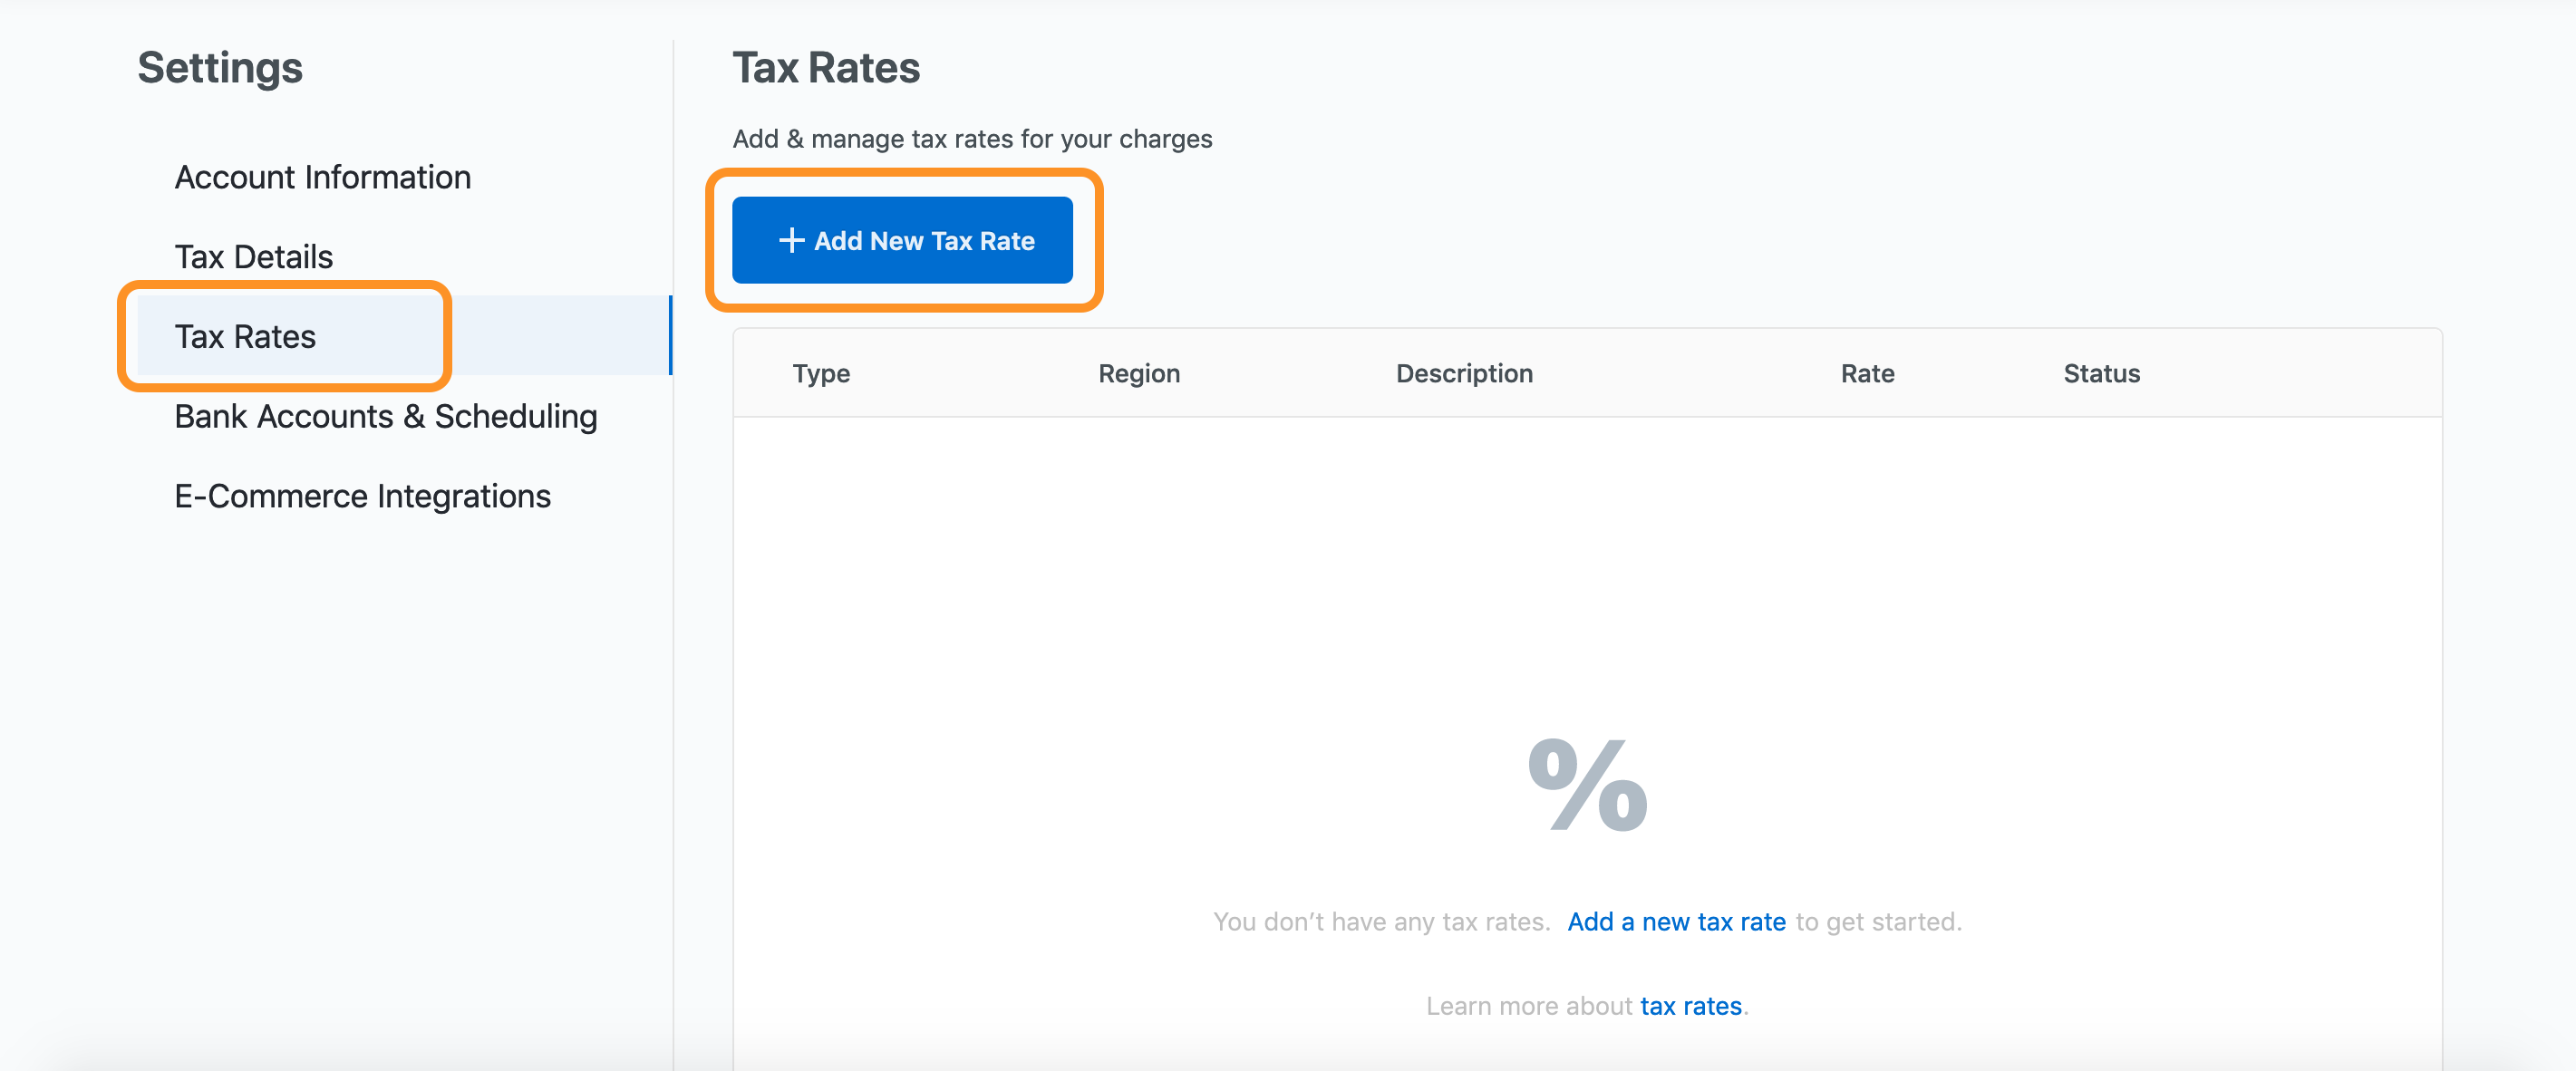The width and height of the screenshot is (2576, 1071).
Task: Click the Status column header
Action: 2101,373
